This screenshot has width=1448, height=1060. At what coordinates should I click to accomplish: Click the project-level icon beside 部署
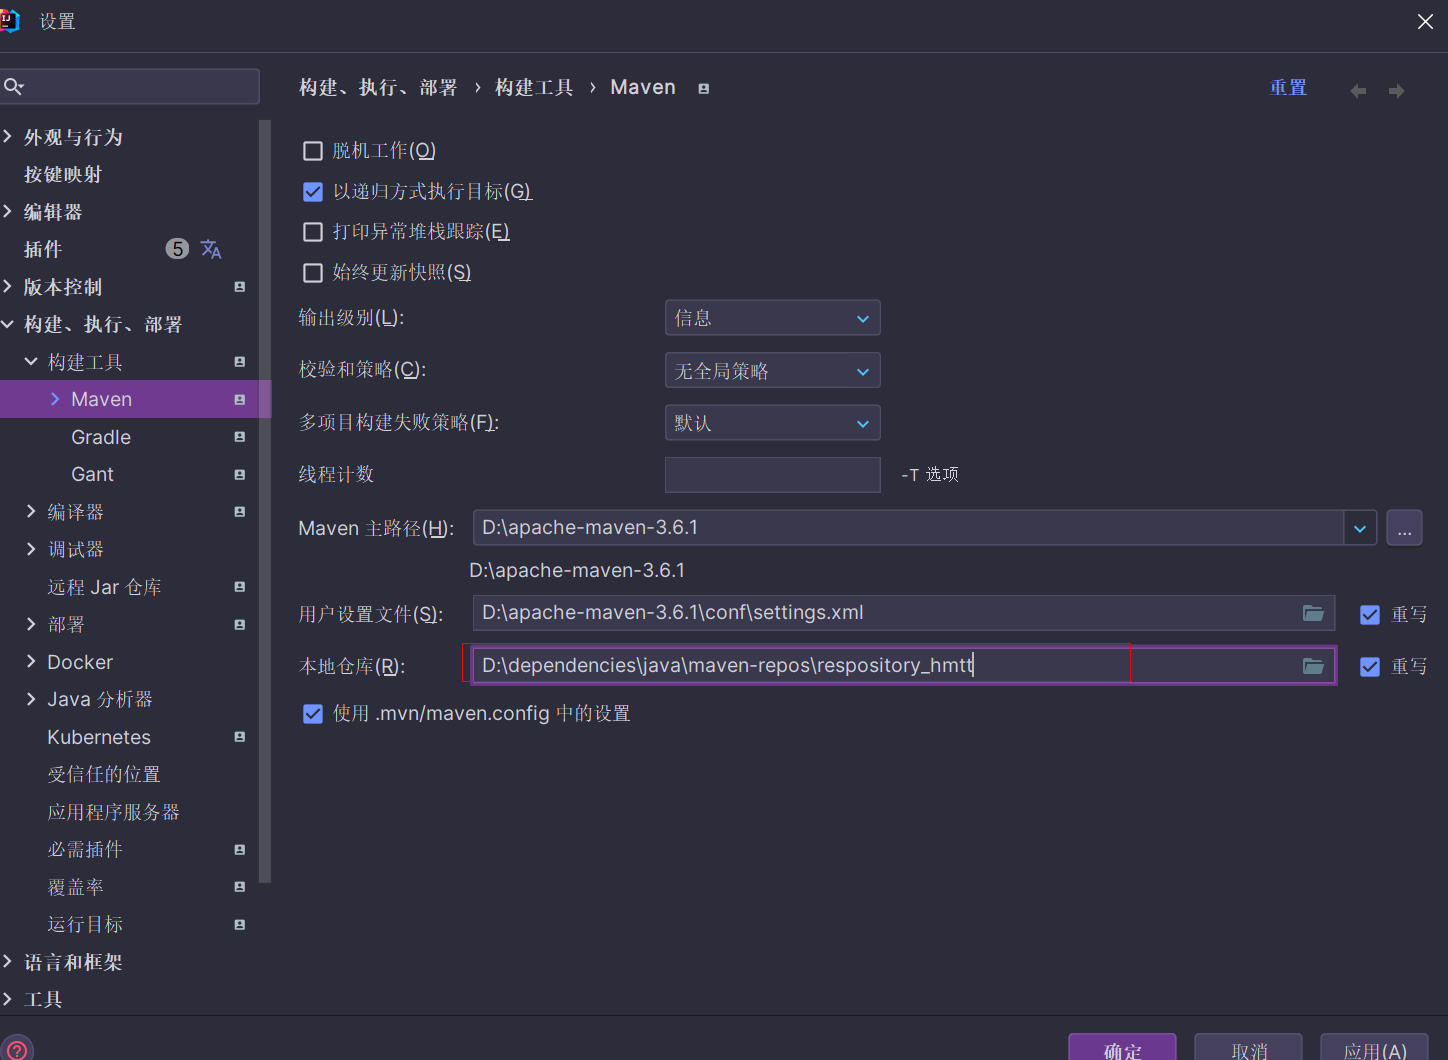pyautogui.click(x=240, y=625)
